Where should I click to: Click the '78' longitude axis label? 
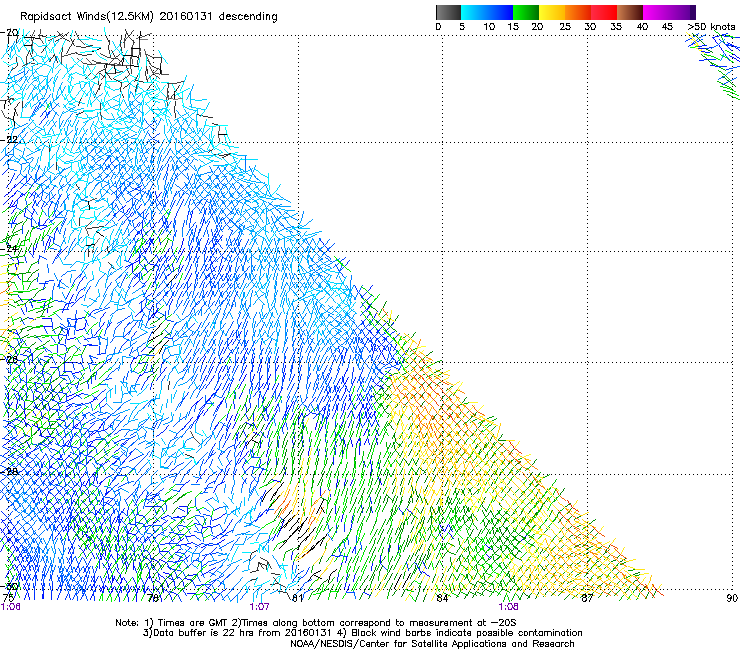tap(153, 598)
